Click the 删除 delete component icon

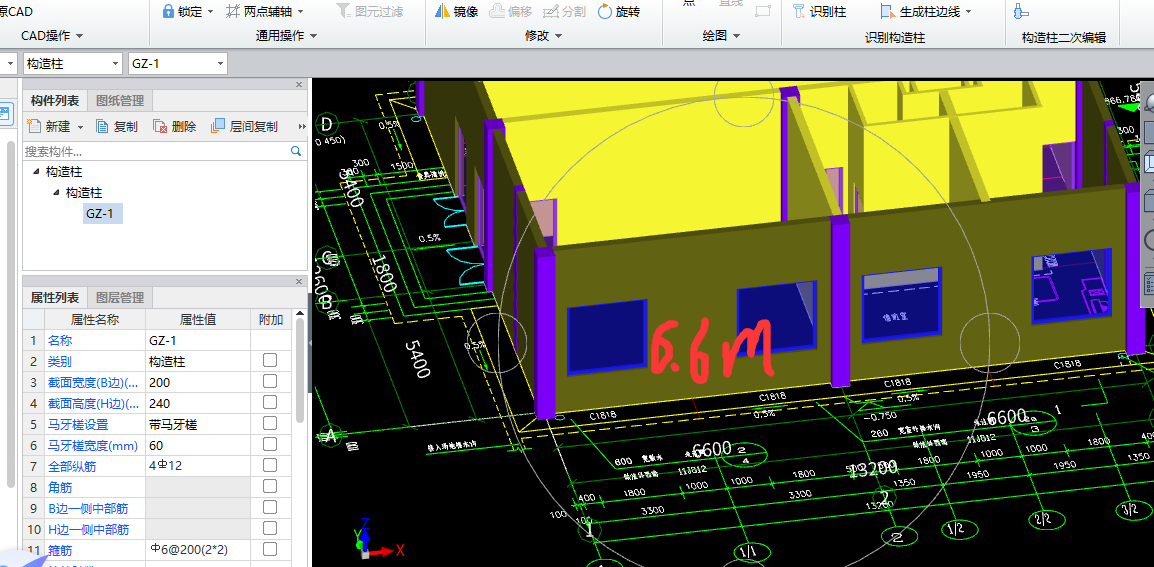click(160, 127)
